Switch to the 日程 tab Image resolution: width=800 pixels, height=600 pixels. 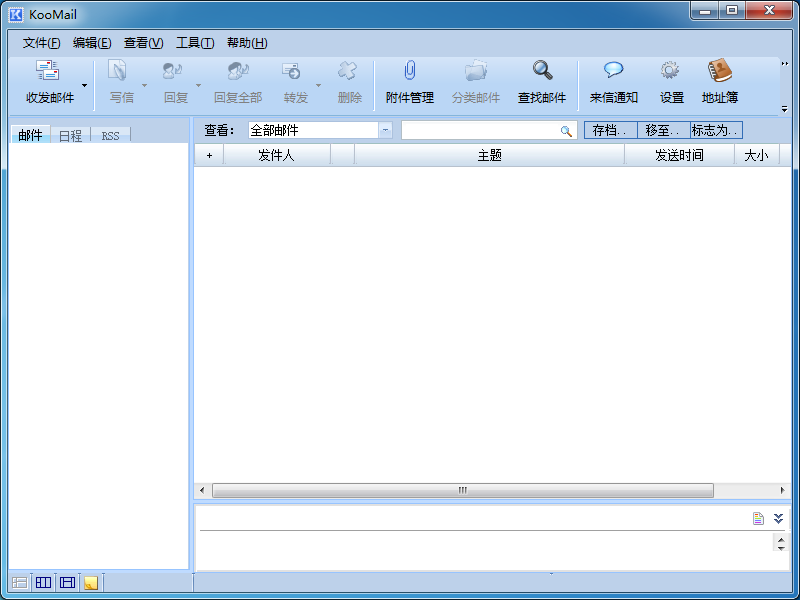point(70,135)
